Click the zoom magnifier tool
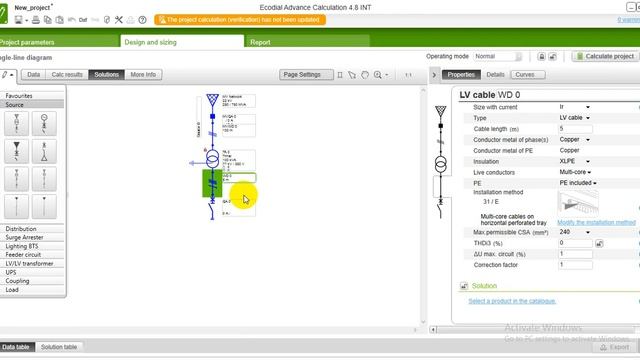640x360 pixels. click(378, 75)
